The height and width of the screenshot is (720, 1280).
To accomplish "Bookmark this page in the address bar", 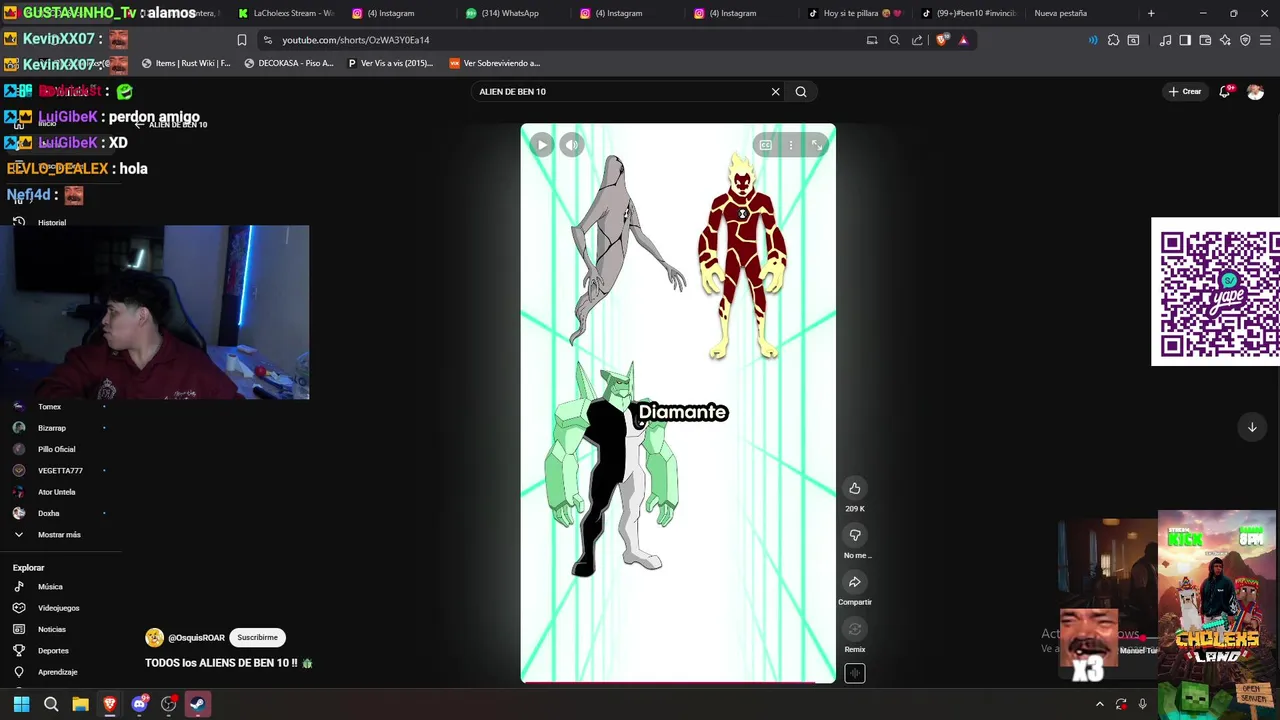I will click(241, 40).
